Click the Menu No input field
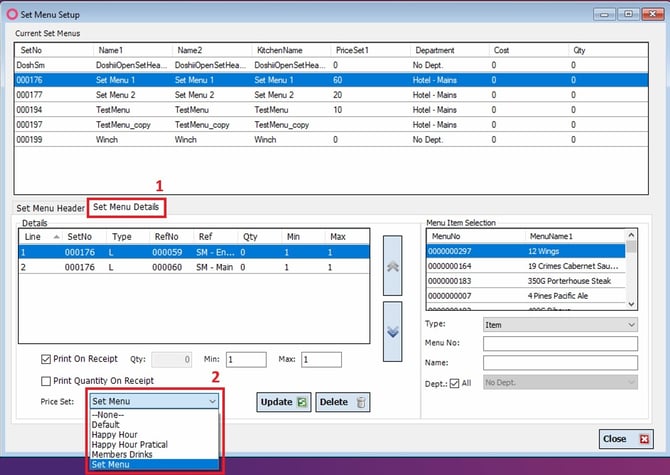The image size is (670, 475). (x=560, y=343)
